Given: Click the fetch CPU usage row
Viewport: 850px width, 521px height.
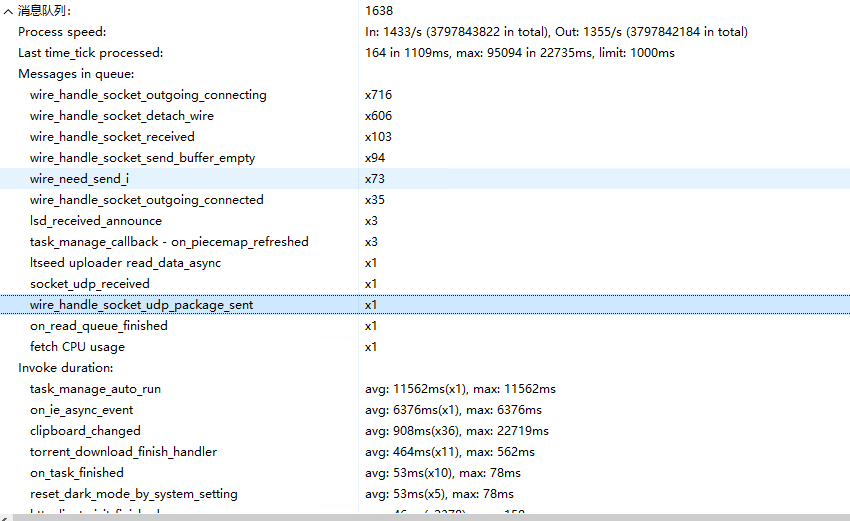Looking at the screenshot, I should point(77,347).
